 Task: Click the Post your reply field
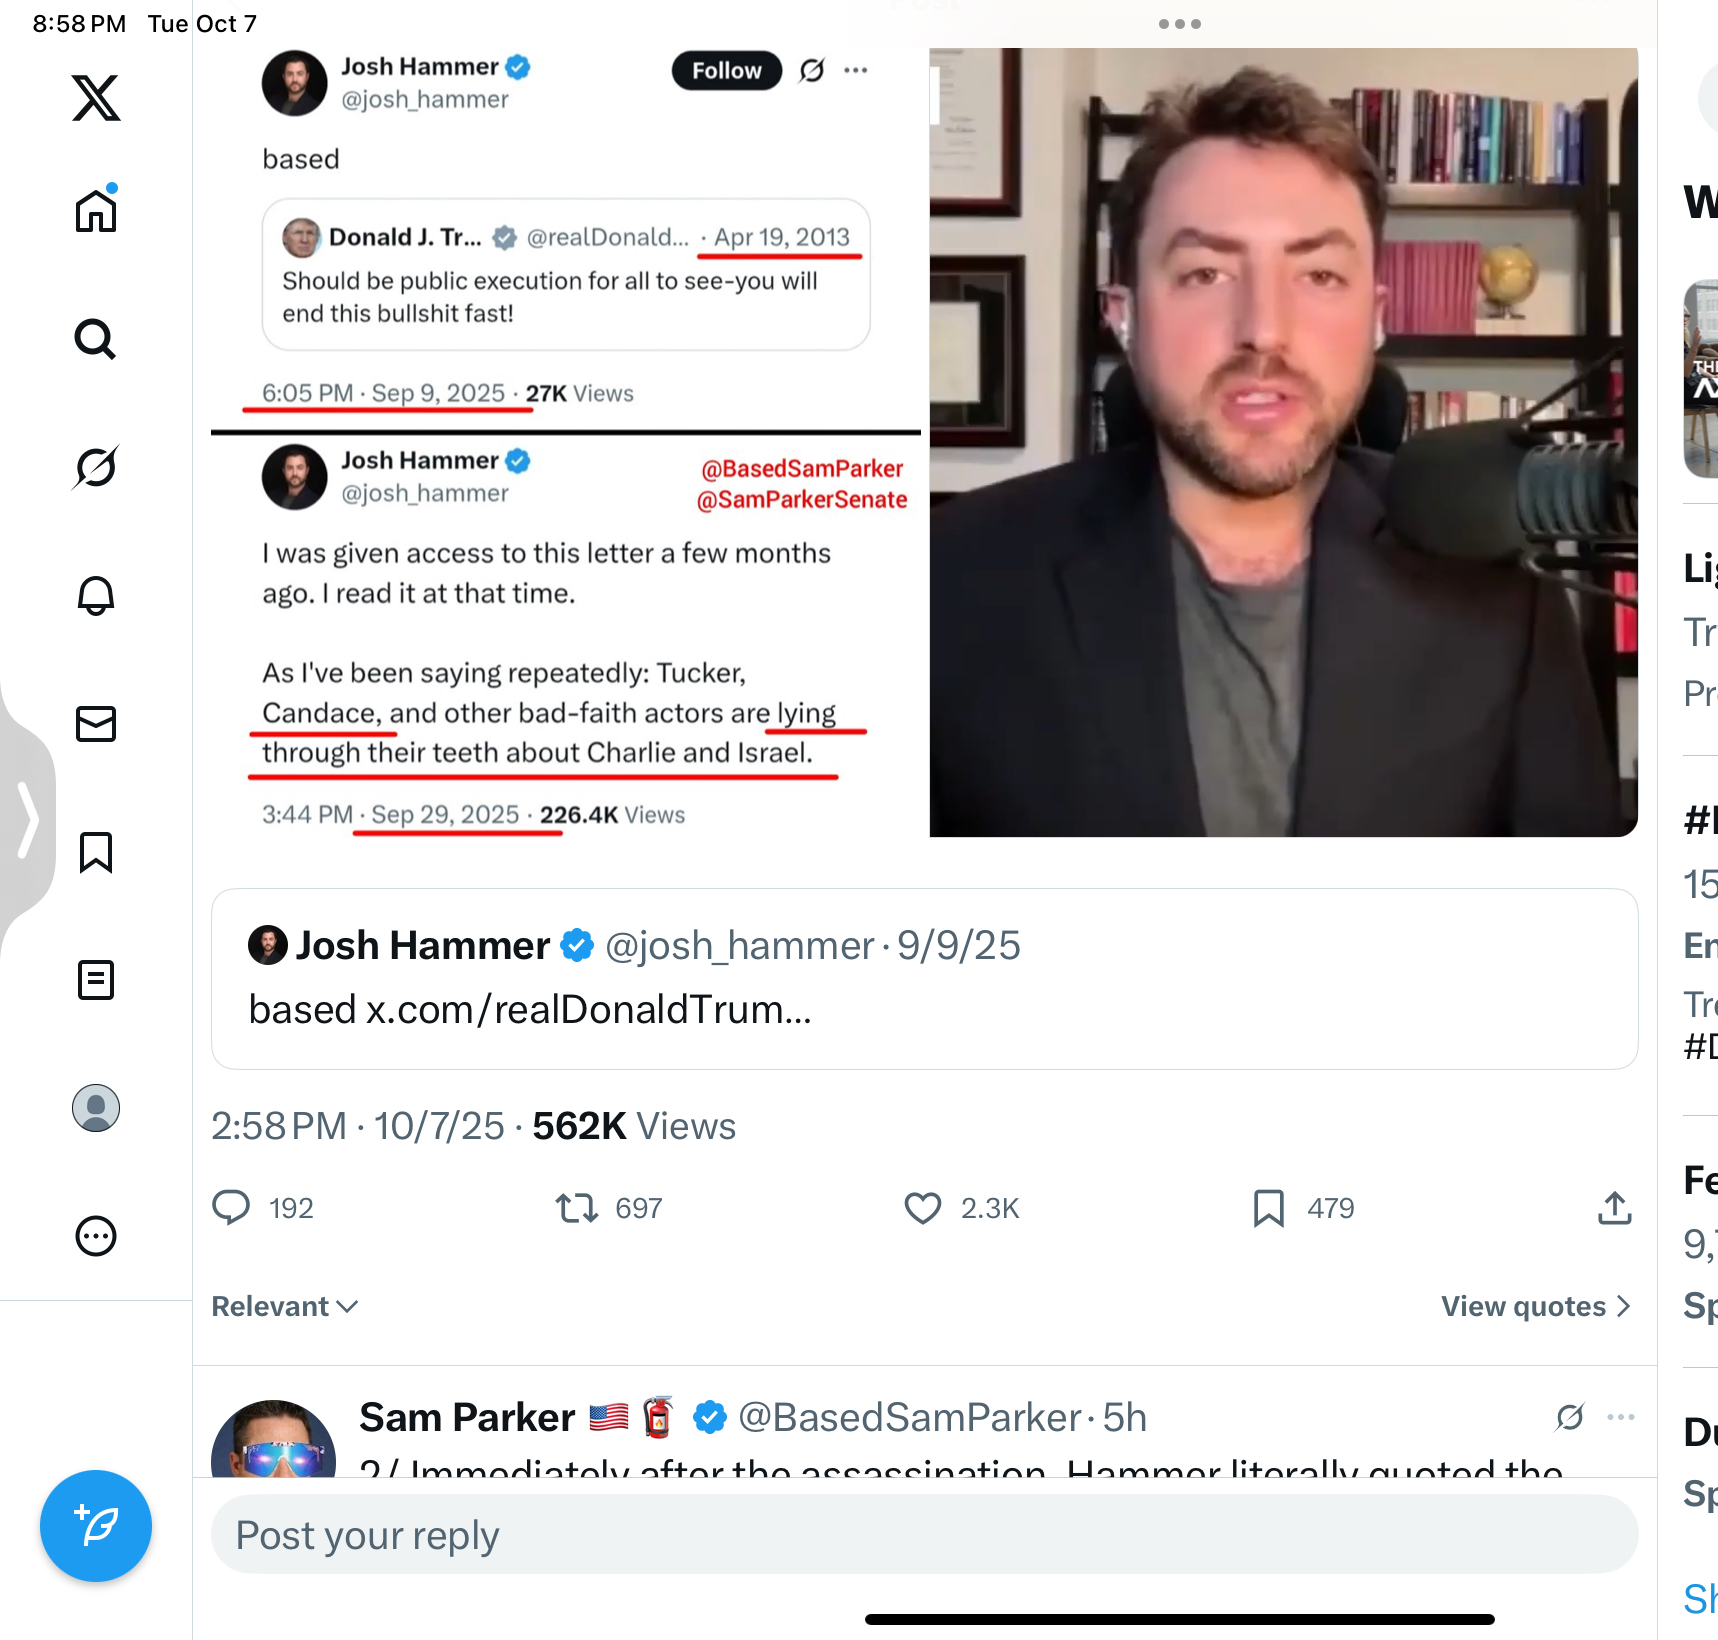coord(924,1535)
